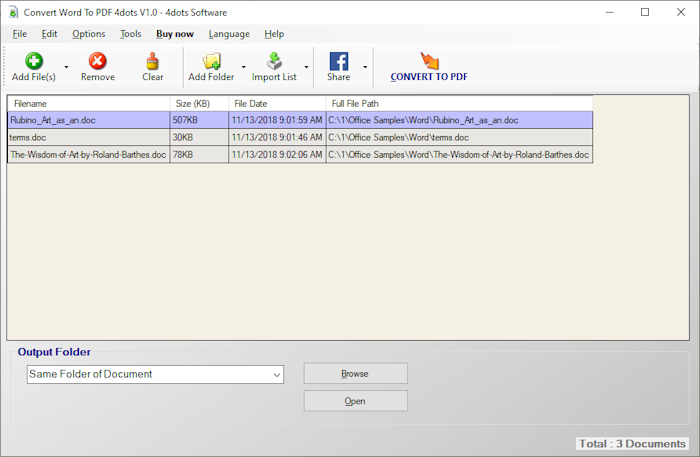Image resolution: width=700 pixels, height=457 pixels.
Task: Sort by the File Date column header
Action: (x=277, y=104)
